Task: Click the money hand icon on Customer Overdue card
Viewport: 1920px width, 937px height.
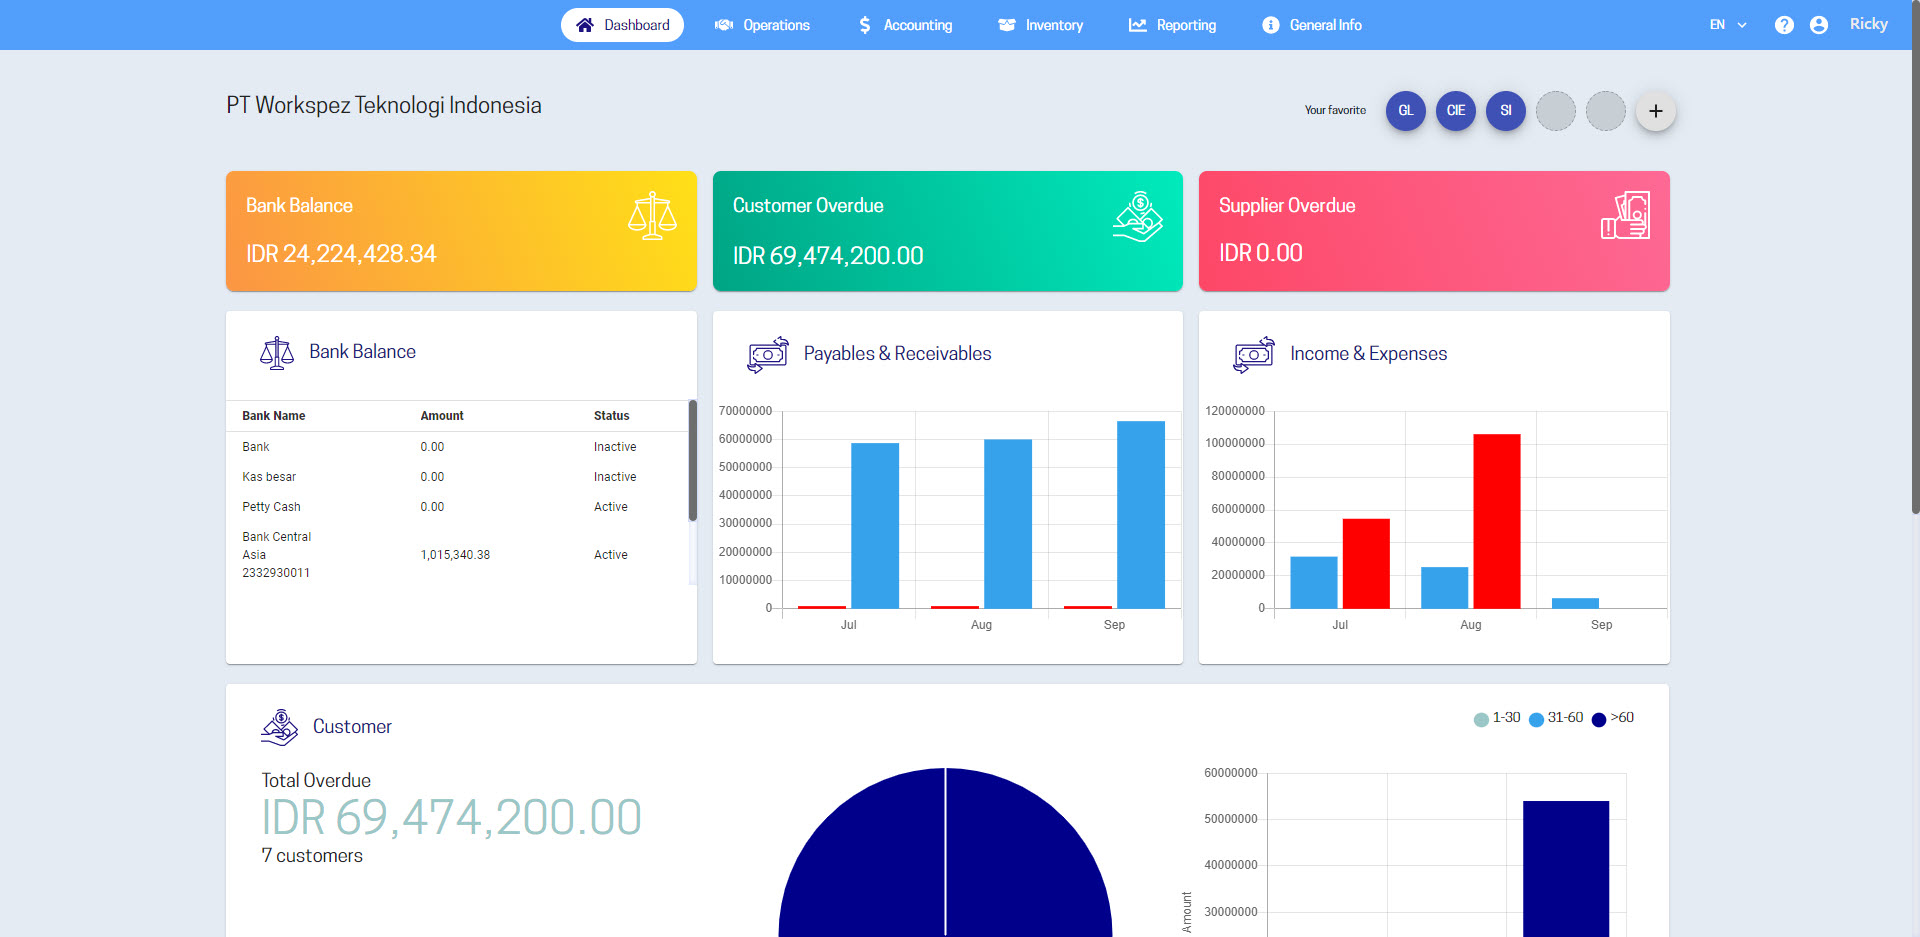Action: pyautogui.click(x=1138, y=216)
